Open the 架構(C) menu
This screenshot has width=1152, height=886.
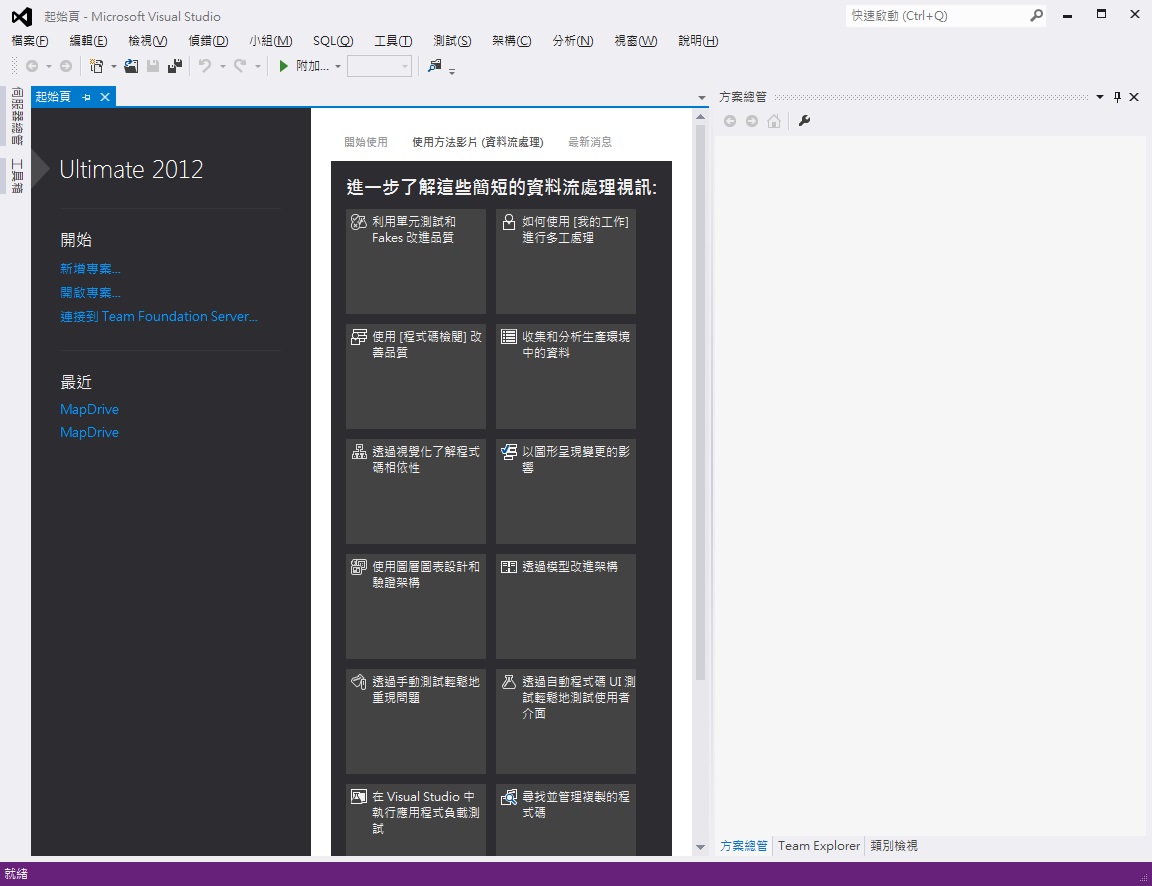[x=511, y=41]
